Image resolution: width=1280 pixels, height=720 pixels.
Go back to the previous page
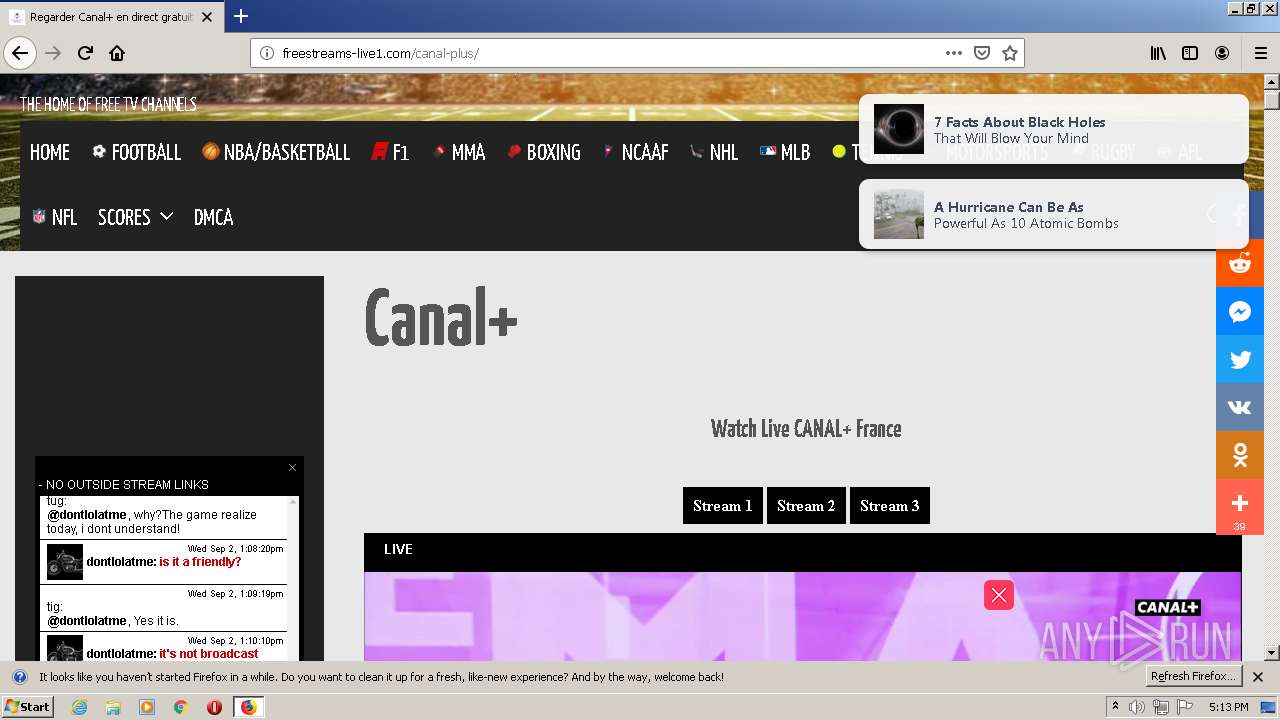[x=20, y=53]
